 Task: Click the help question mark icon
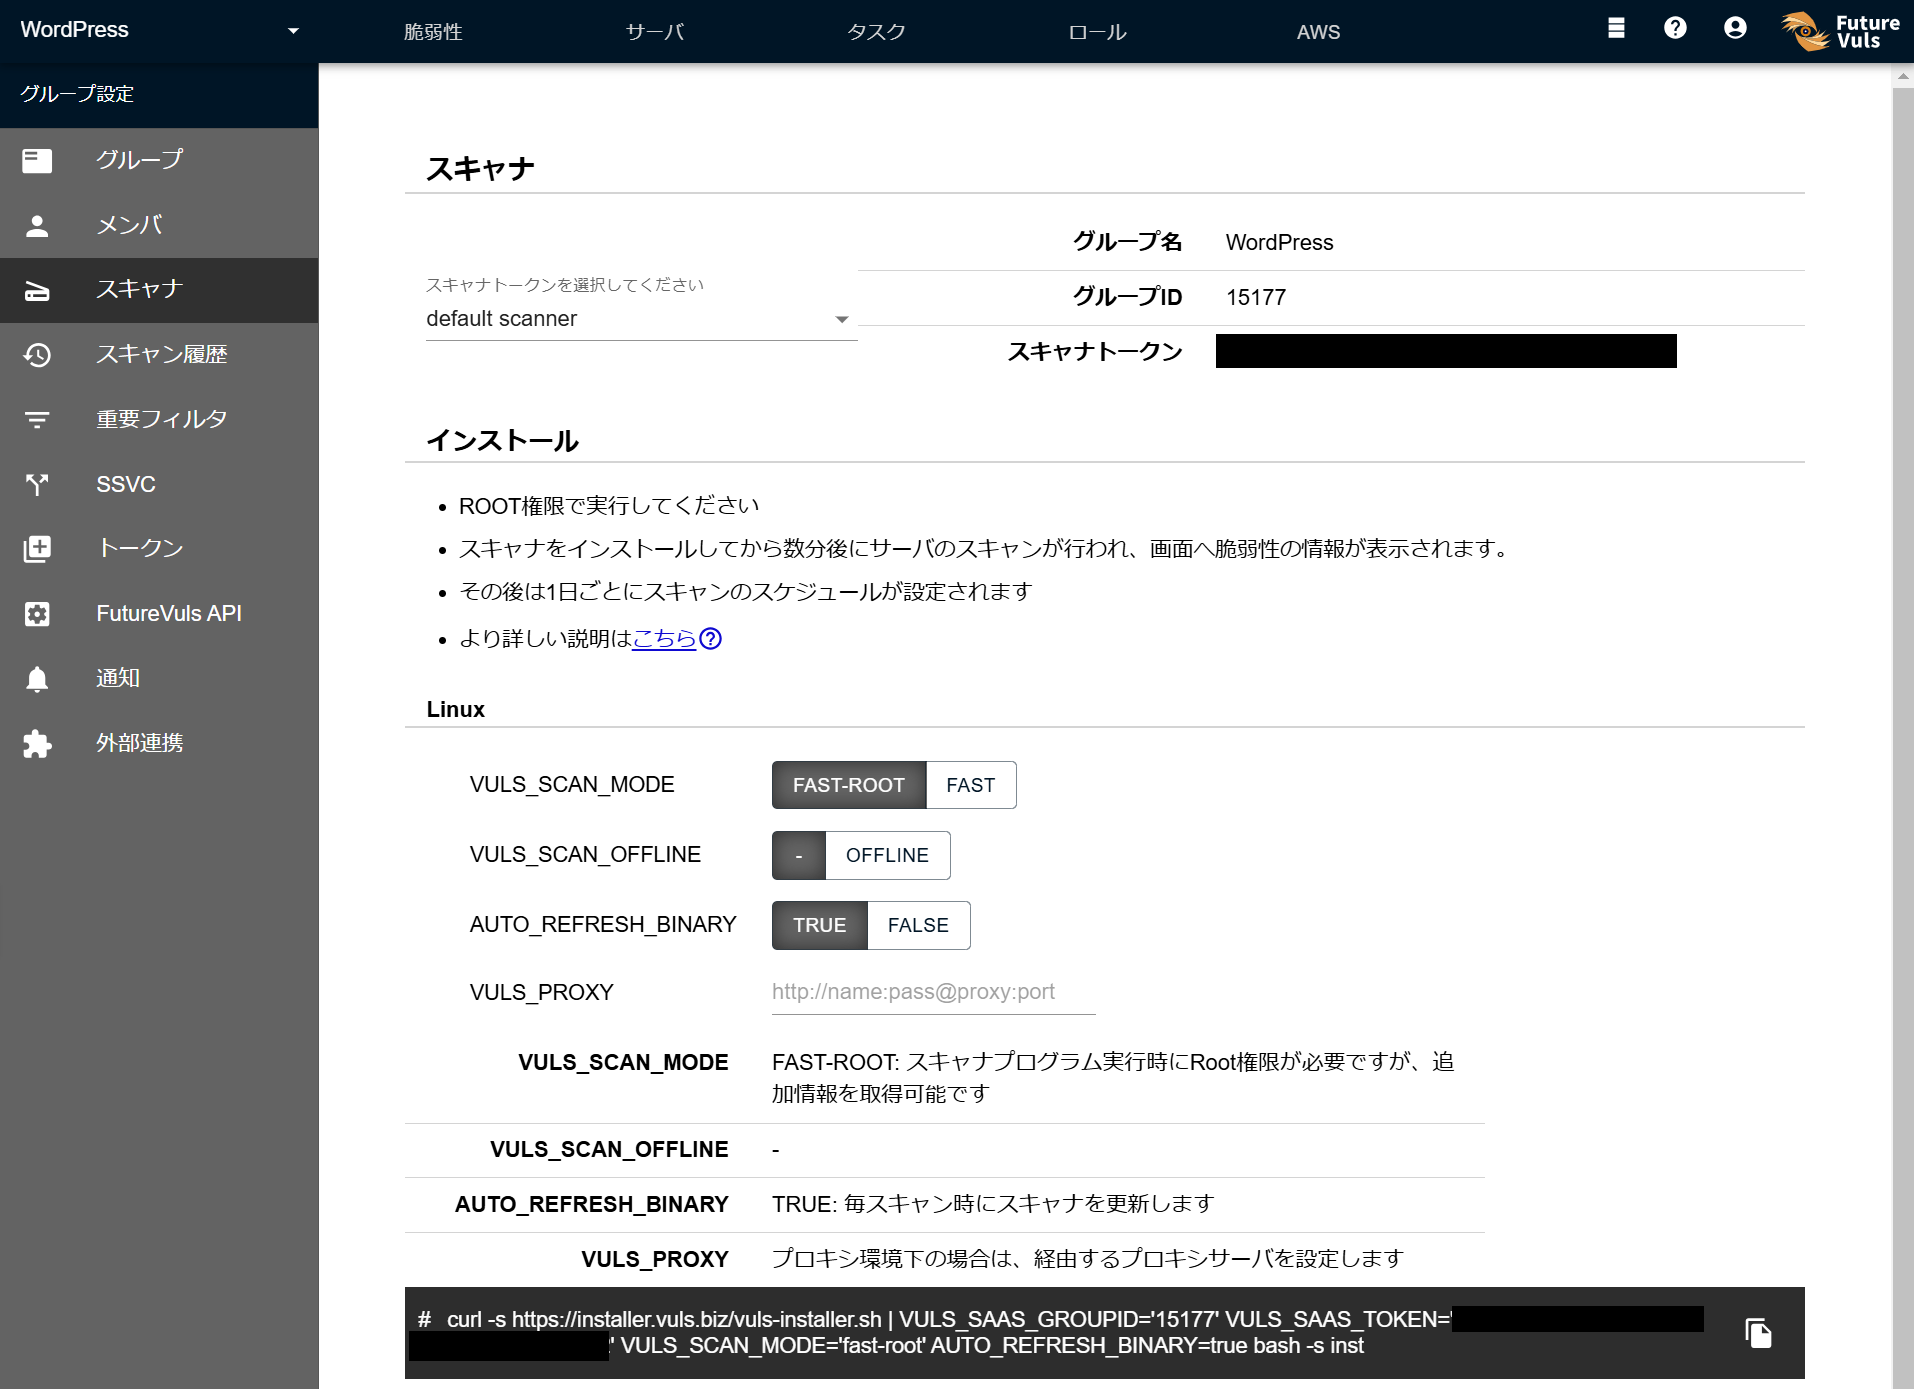pos(1675,28)
